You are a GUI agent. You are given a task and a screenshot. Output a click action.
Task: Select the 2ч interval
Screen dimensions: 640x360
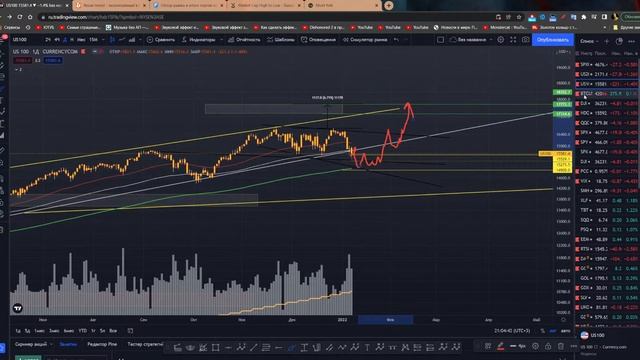48,40
